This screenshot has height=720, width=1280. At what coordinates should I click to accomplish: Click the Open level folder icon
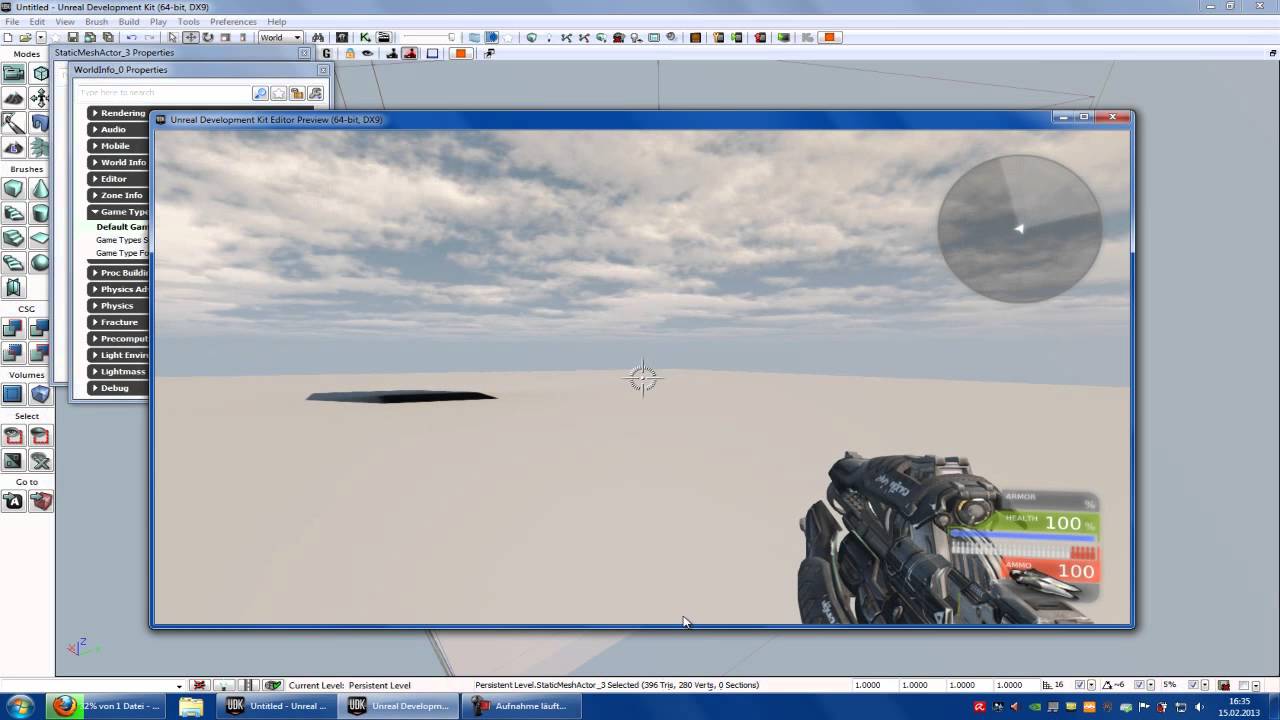25,38
